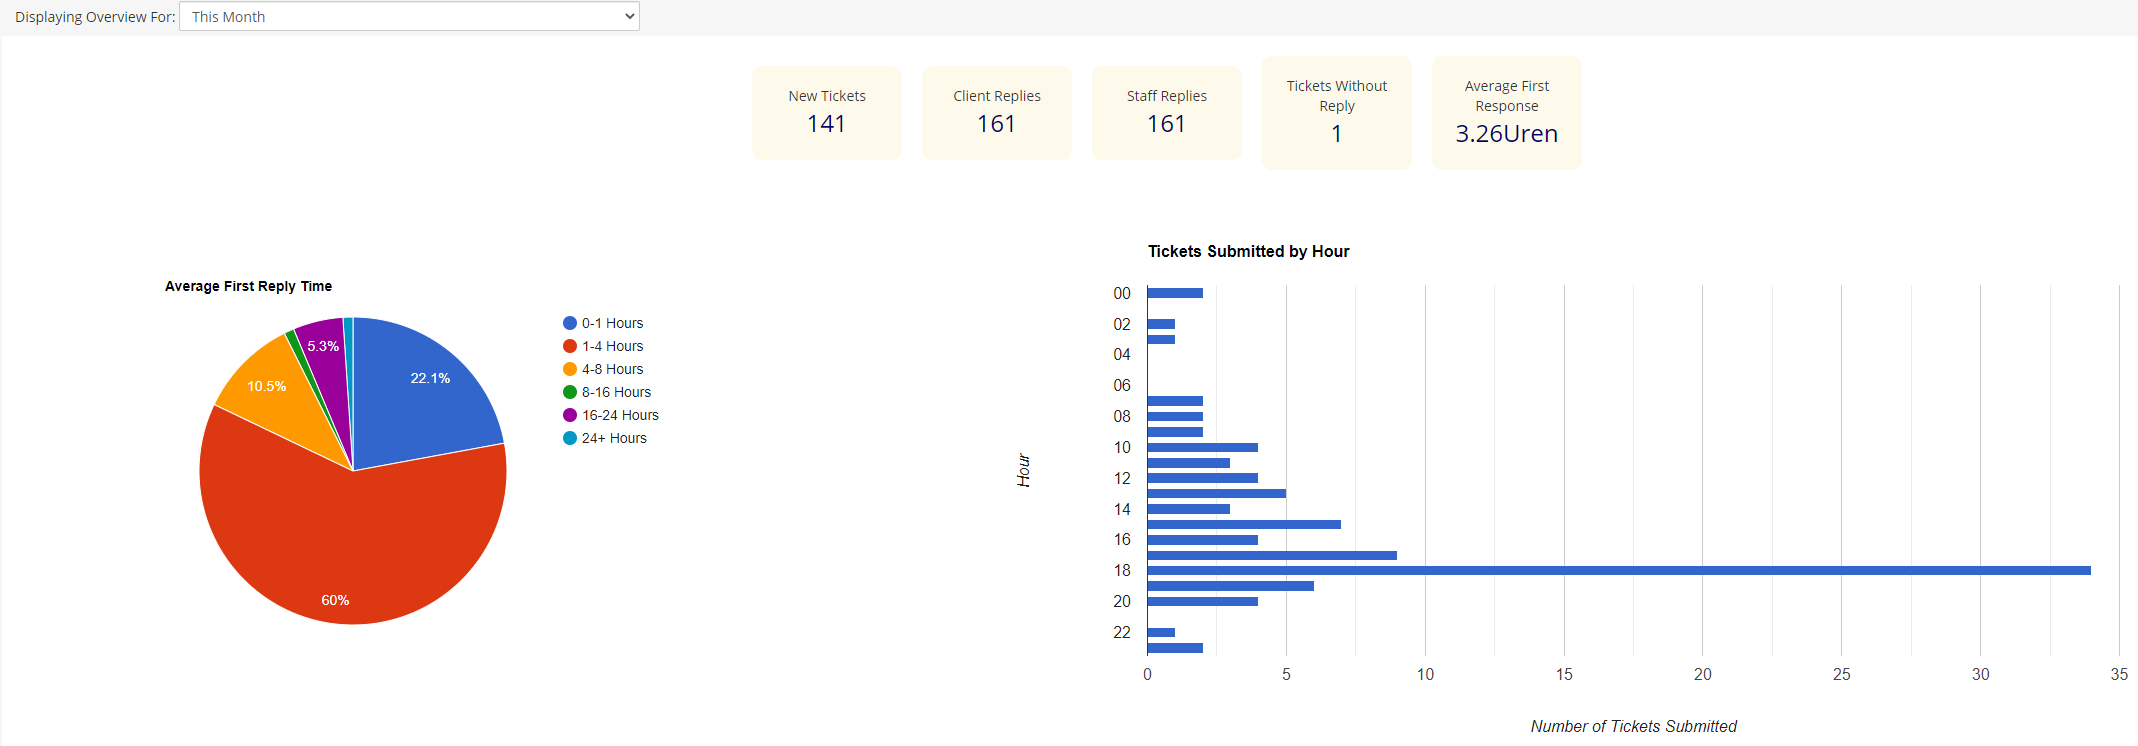Click the top bar for hour 00
Image resolution: width=2138 pixels, height=746 pixels.
[x=1175, y=293]
